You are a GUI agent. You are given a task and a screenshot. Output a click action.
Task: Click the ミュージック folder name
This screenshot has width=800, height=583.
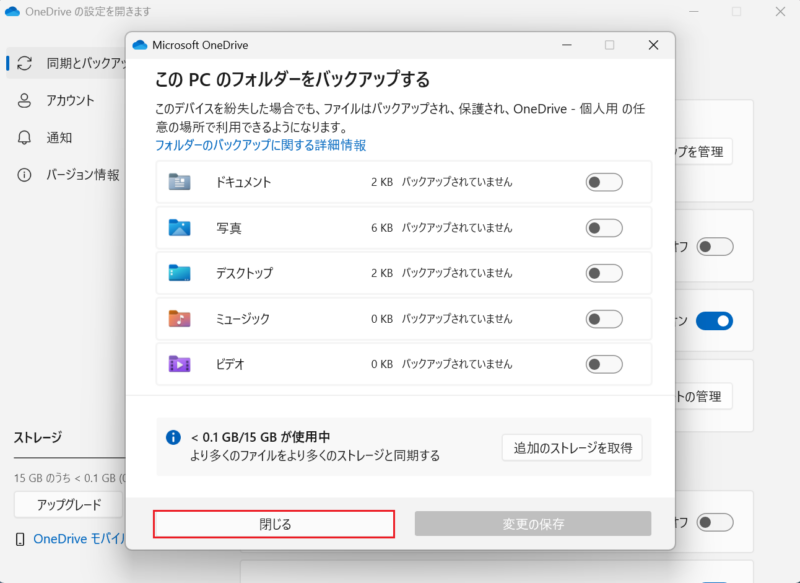243,319
